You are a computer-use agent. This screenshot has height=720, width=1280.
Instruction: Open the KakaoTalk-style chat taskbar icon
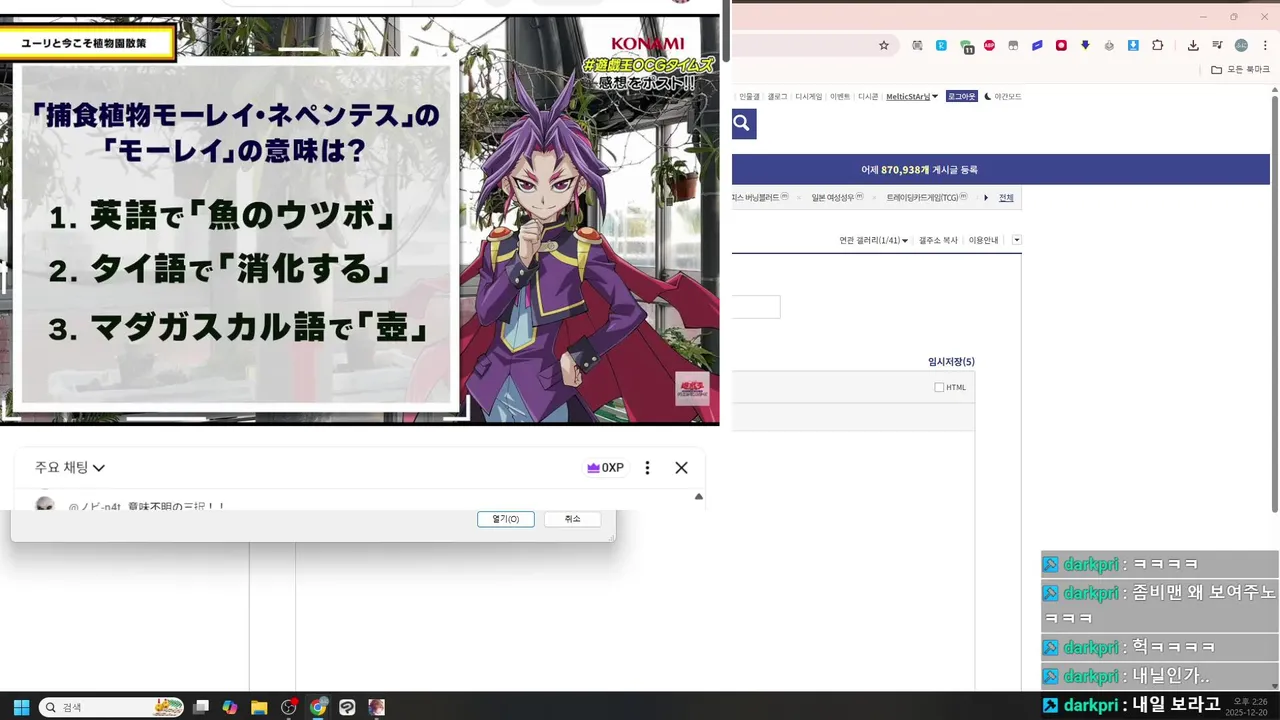tap(347, 707)
